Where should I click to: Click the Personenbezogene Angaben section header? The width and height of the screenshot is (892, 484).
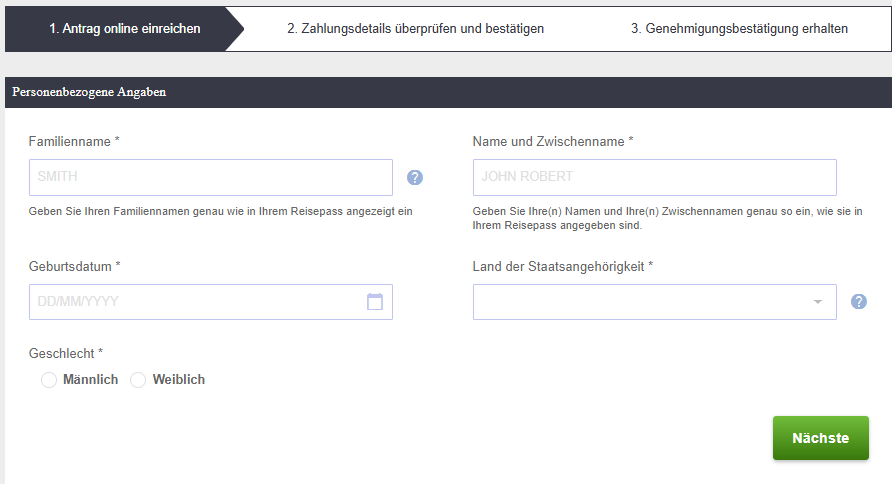coord(448,92)
